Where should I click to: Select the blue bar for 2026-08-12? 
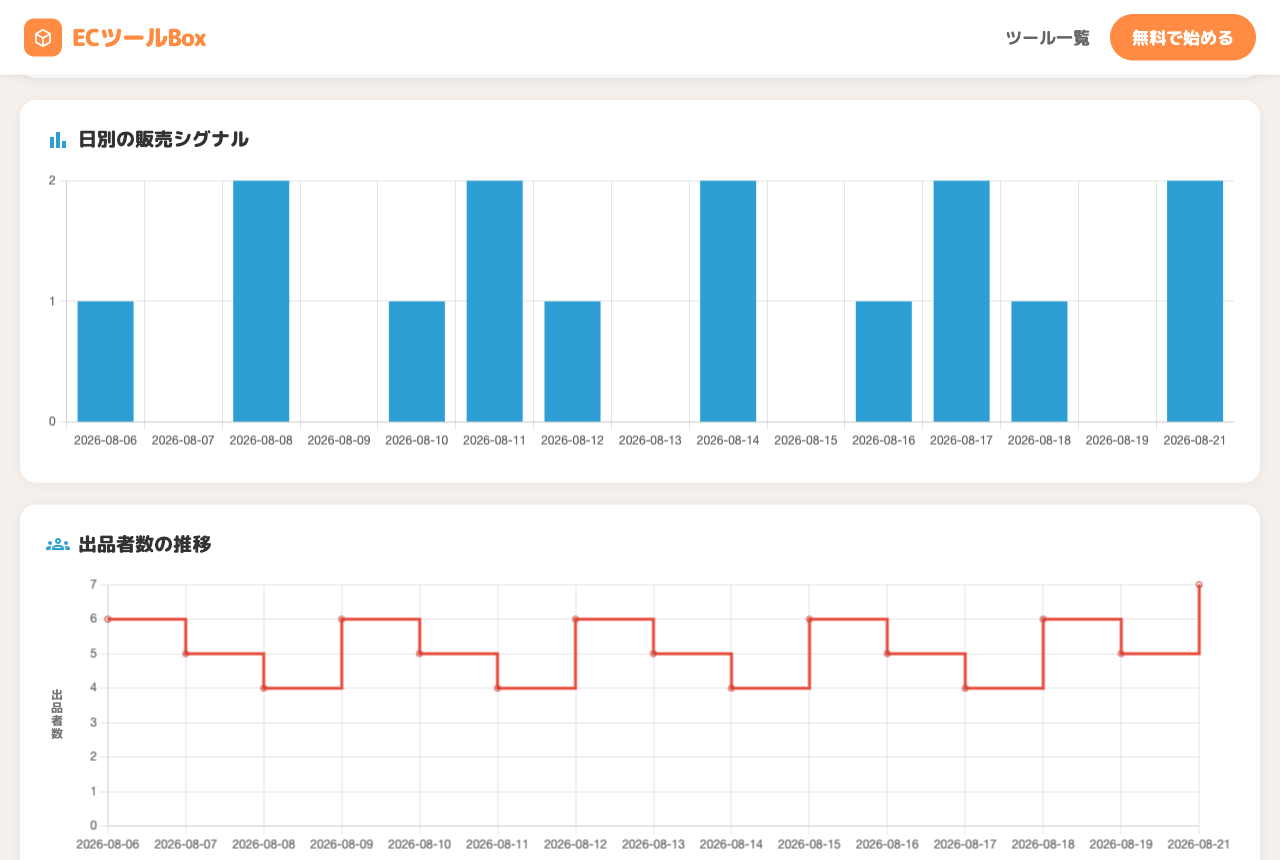573,361
